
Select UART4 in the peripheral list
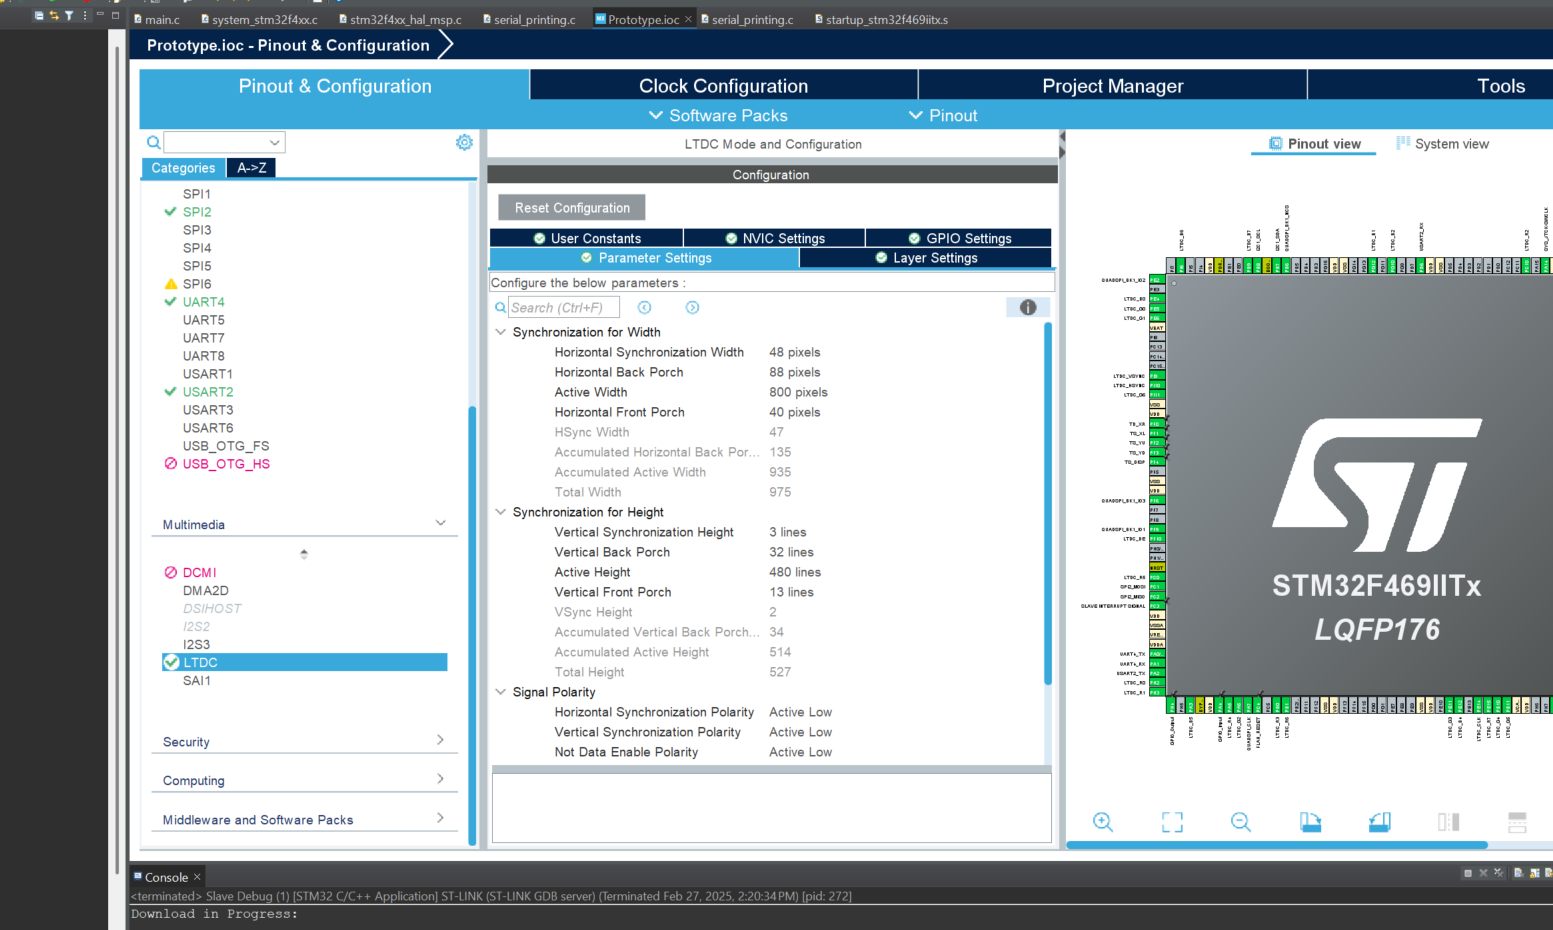(x=203, y=302)
